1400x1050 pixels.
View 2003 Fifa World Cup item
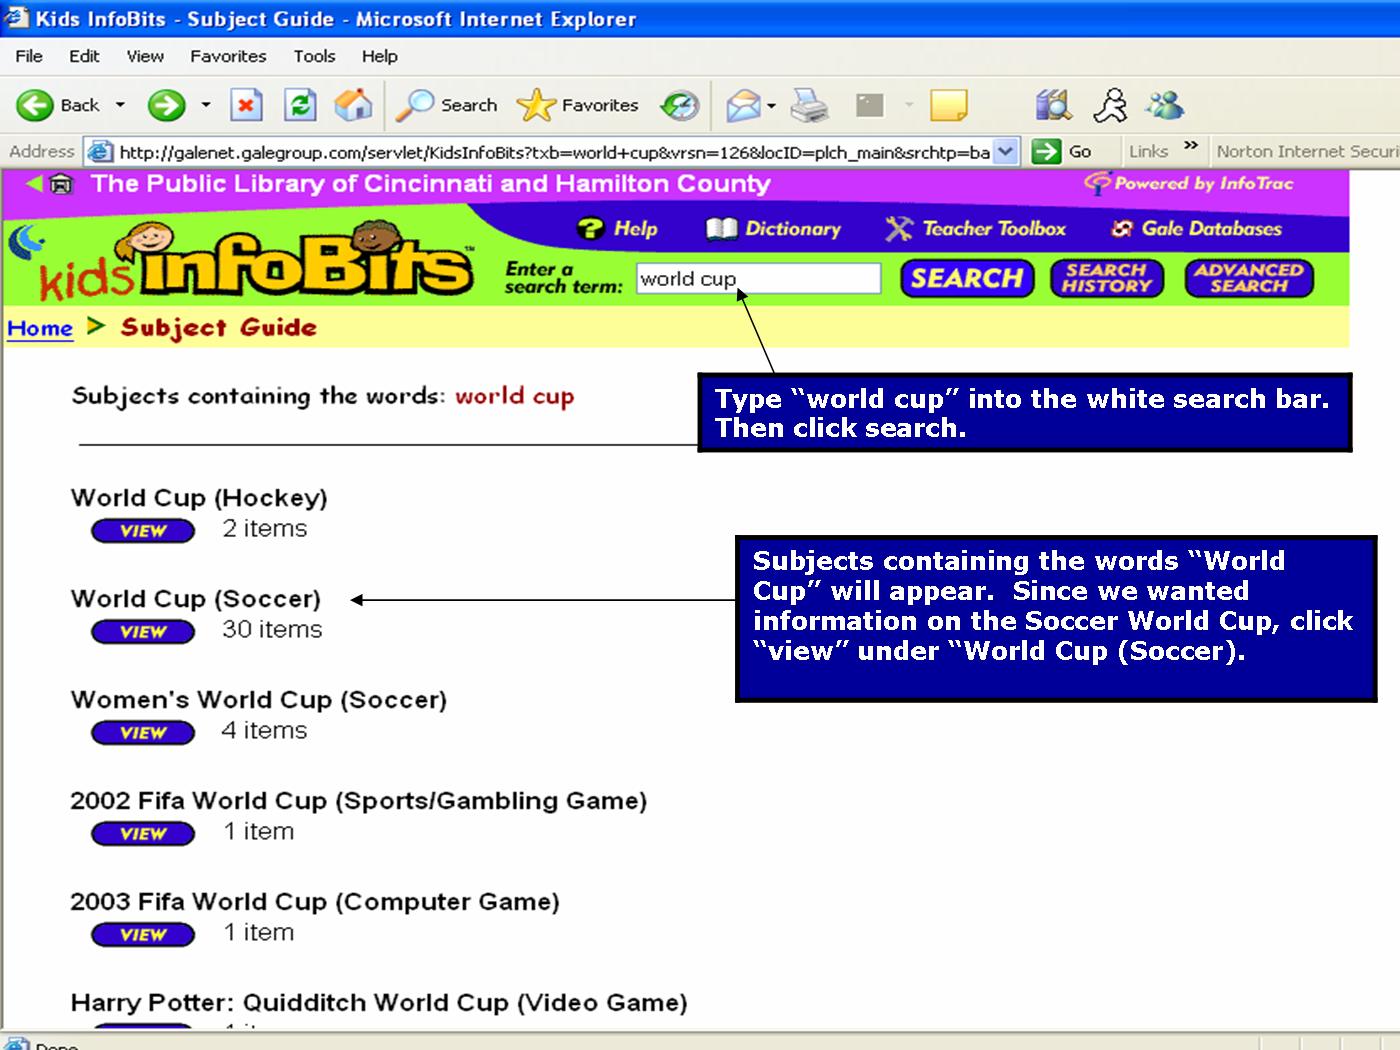click(x=142, y=935)
